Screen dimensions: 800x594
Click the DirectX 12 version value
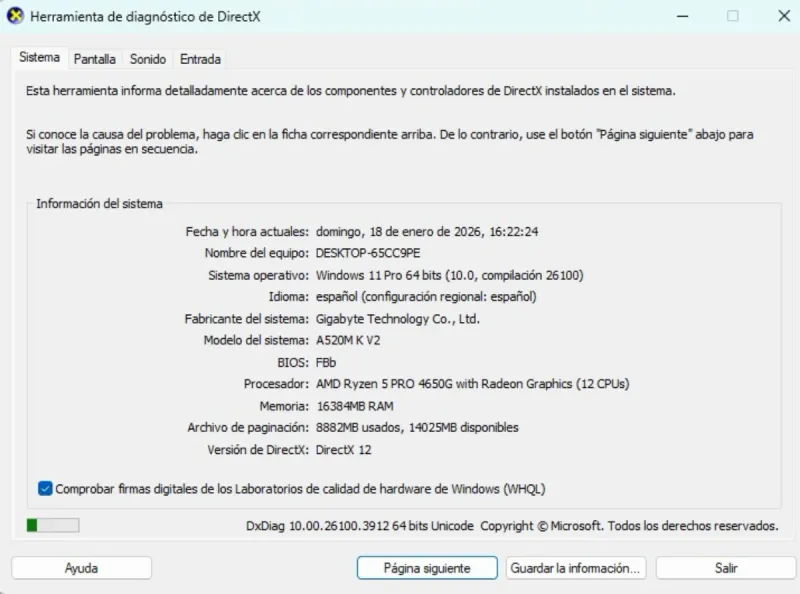pos(343,450)
